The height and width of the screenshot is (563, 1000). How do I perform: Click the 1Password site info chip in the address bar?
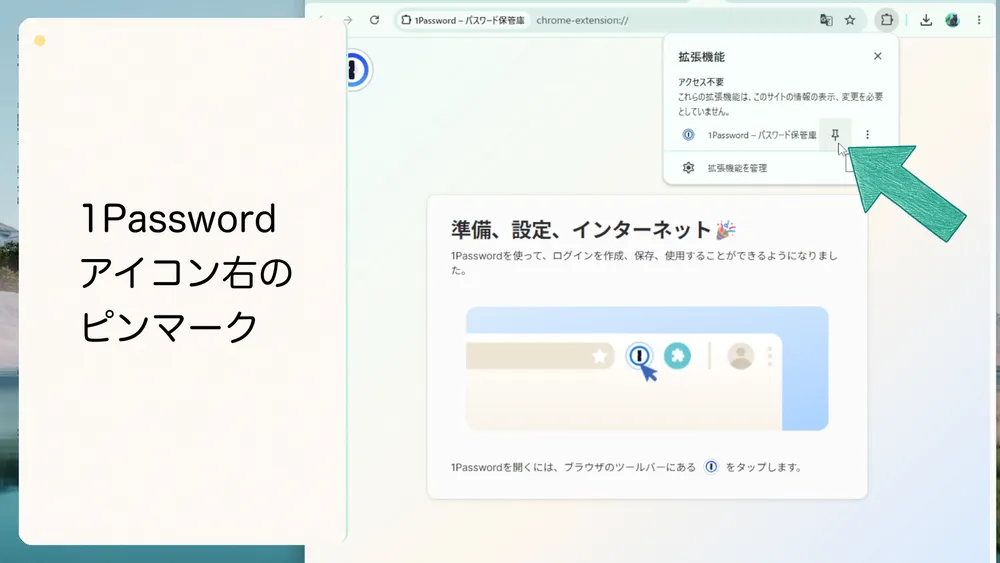coord(464,20)
